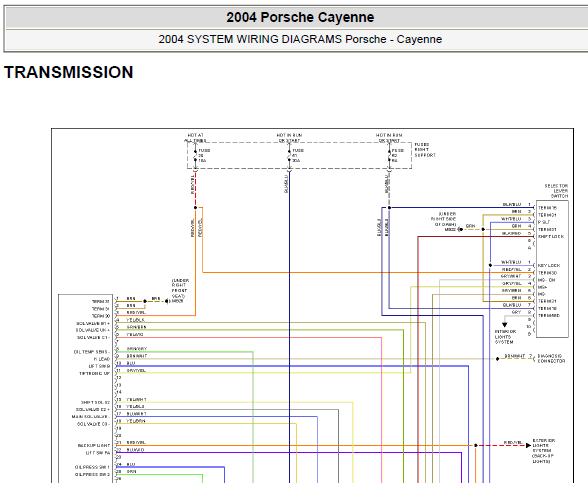
Task: Select the SOL VALVE C1 - label
Action: 93,338
